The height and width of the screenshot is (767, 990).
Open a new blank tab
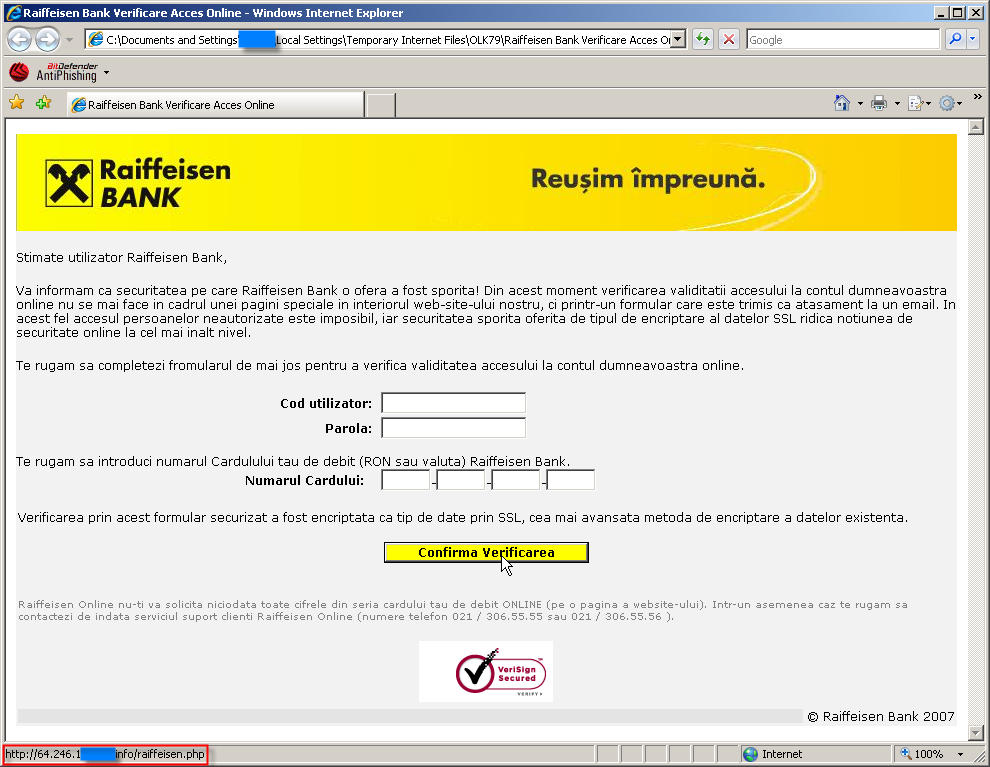[x=381, y=105]
